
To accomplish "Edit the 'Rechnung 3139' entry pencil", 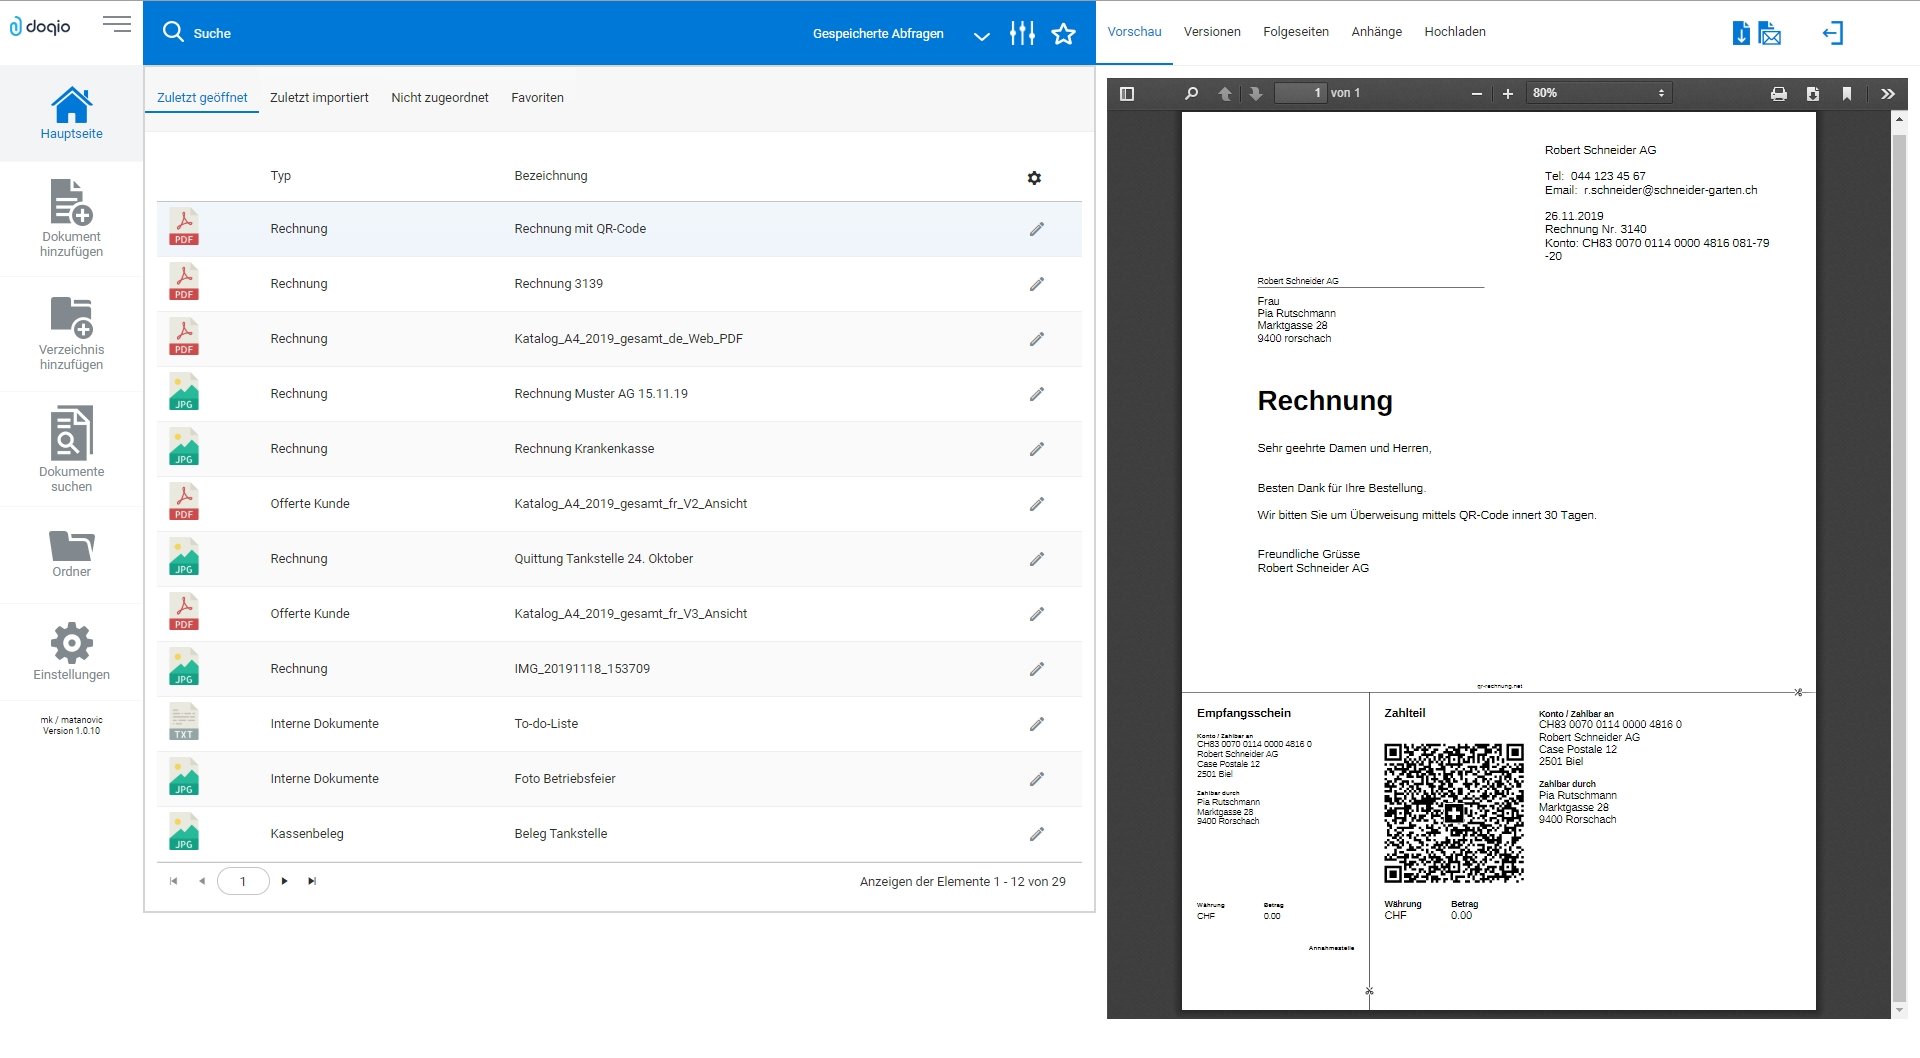I will pyautogui.click(x=1037, y=284).
